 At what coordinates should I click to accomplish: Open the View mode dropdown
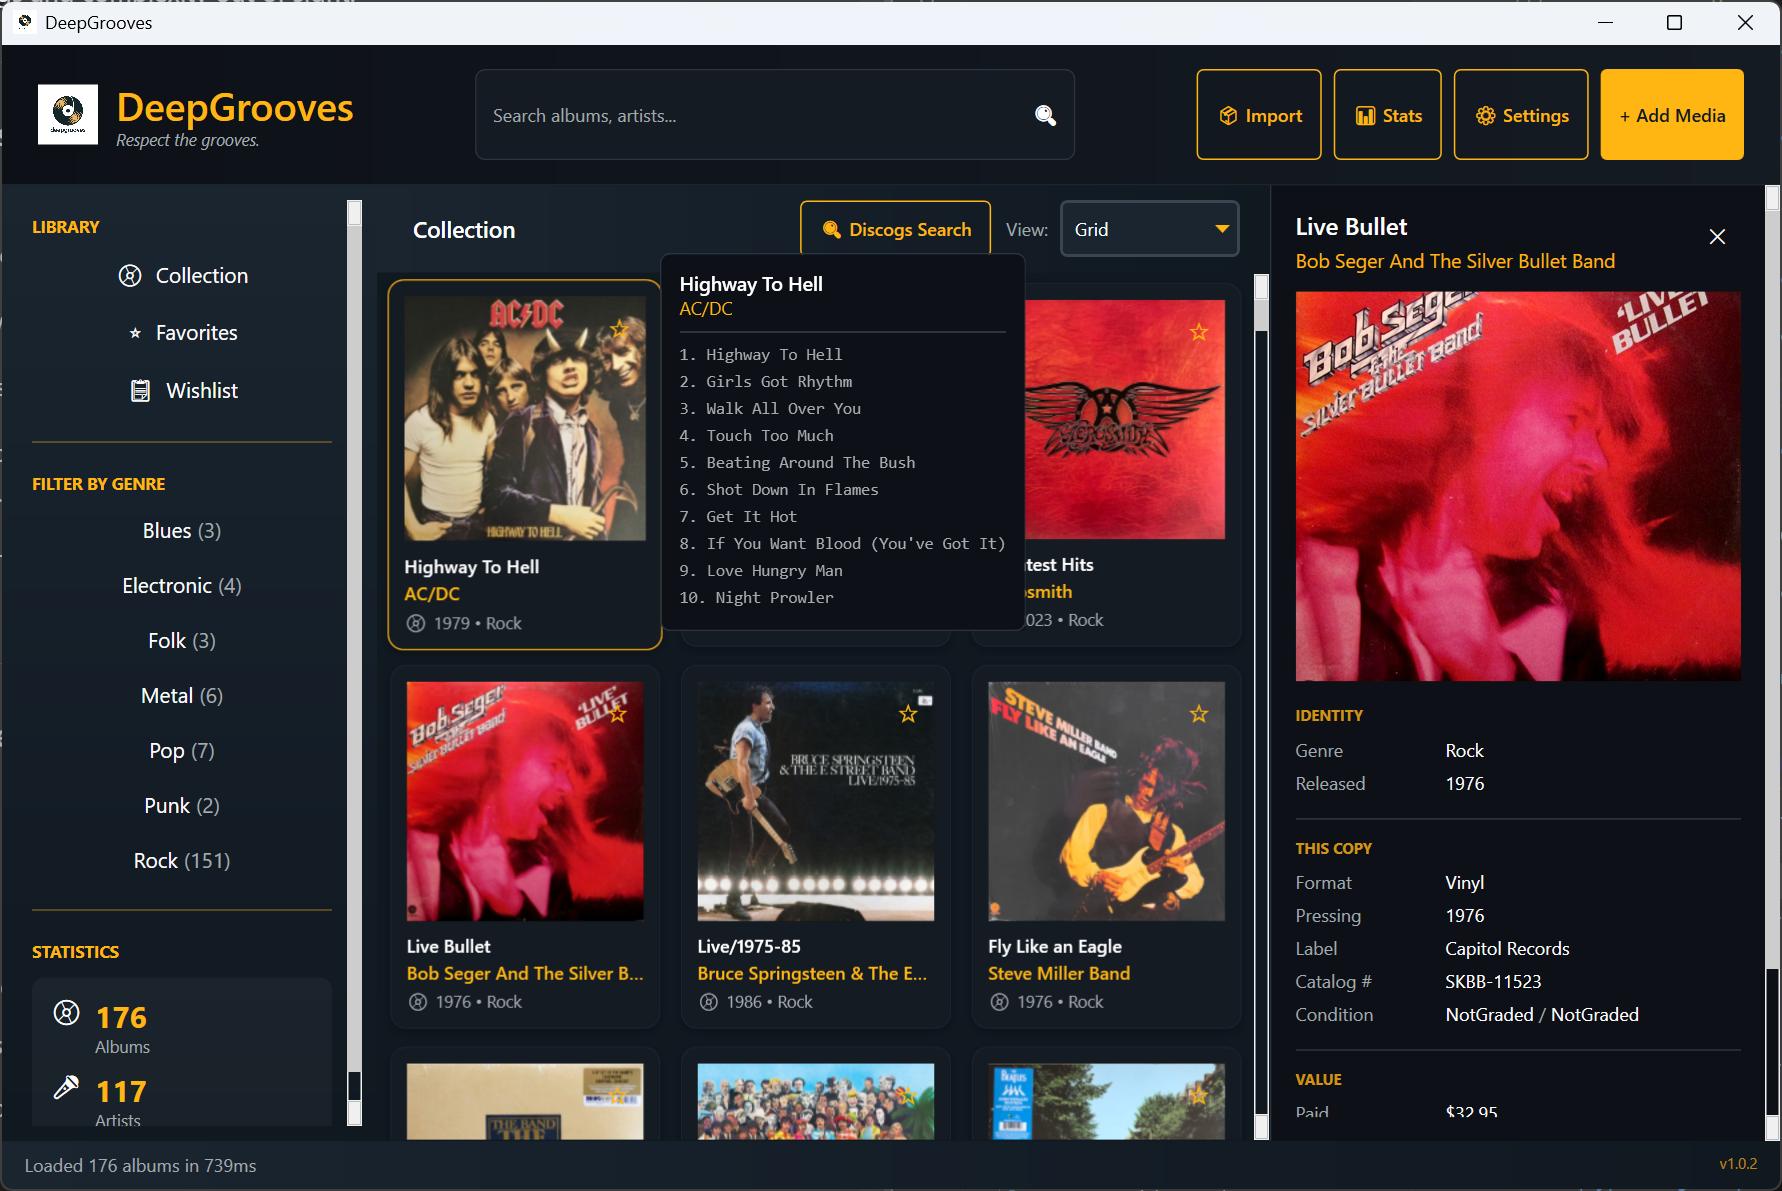(x=1149, y=228)
